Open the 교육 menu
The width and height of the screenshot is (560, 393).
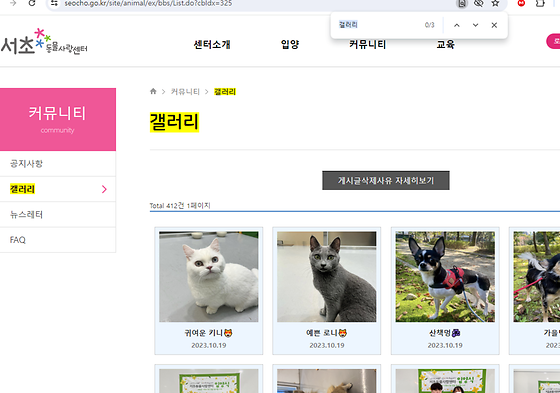point(445,44)
